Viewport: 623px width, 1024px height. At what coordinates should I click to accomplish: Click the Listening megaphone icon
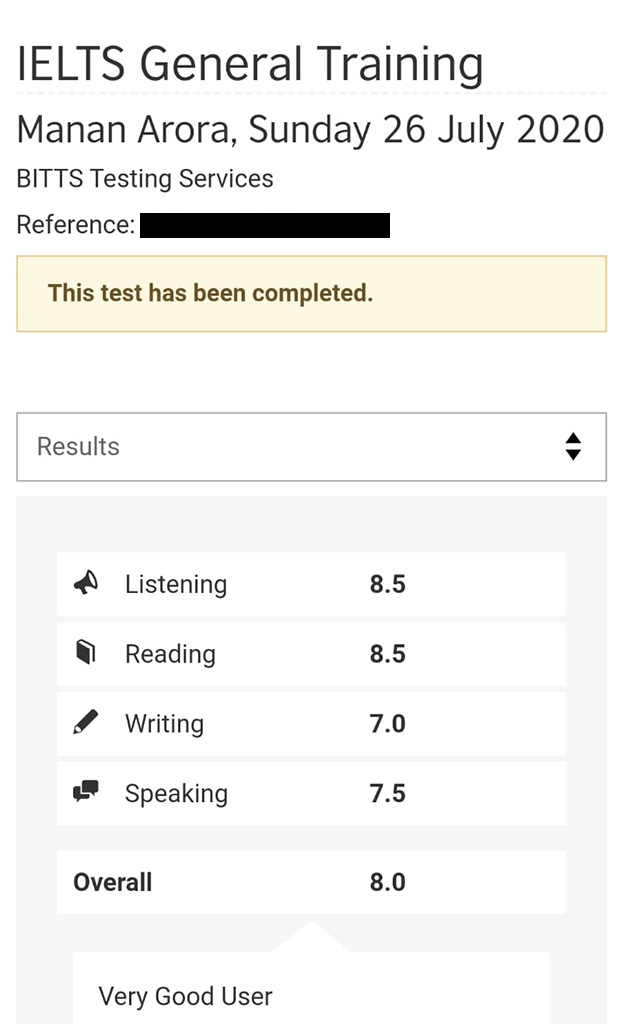coord(86,583)
